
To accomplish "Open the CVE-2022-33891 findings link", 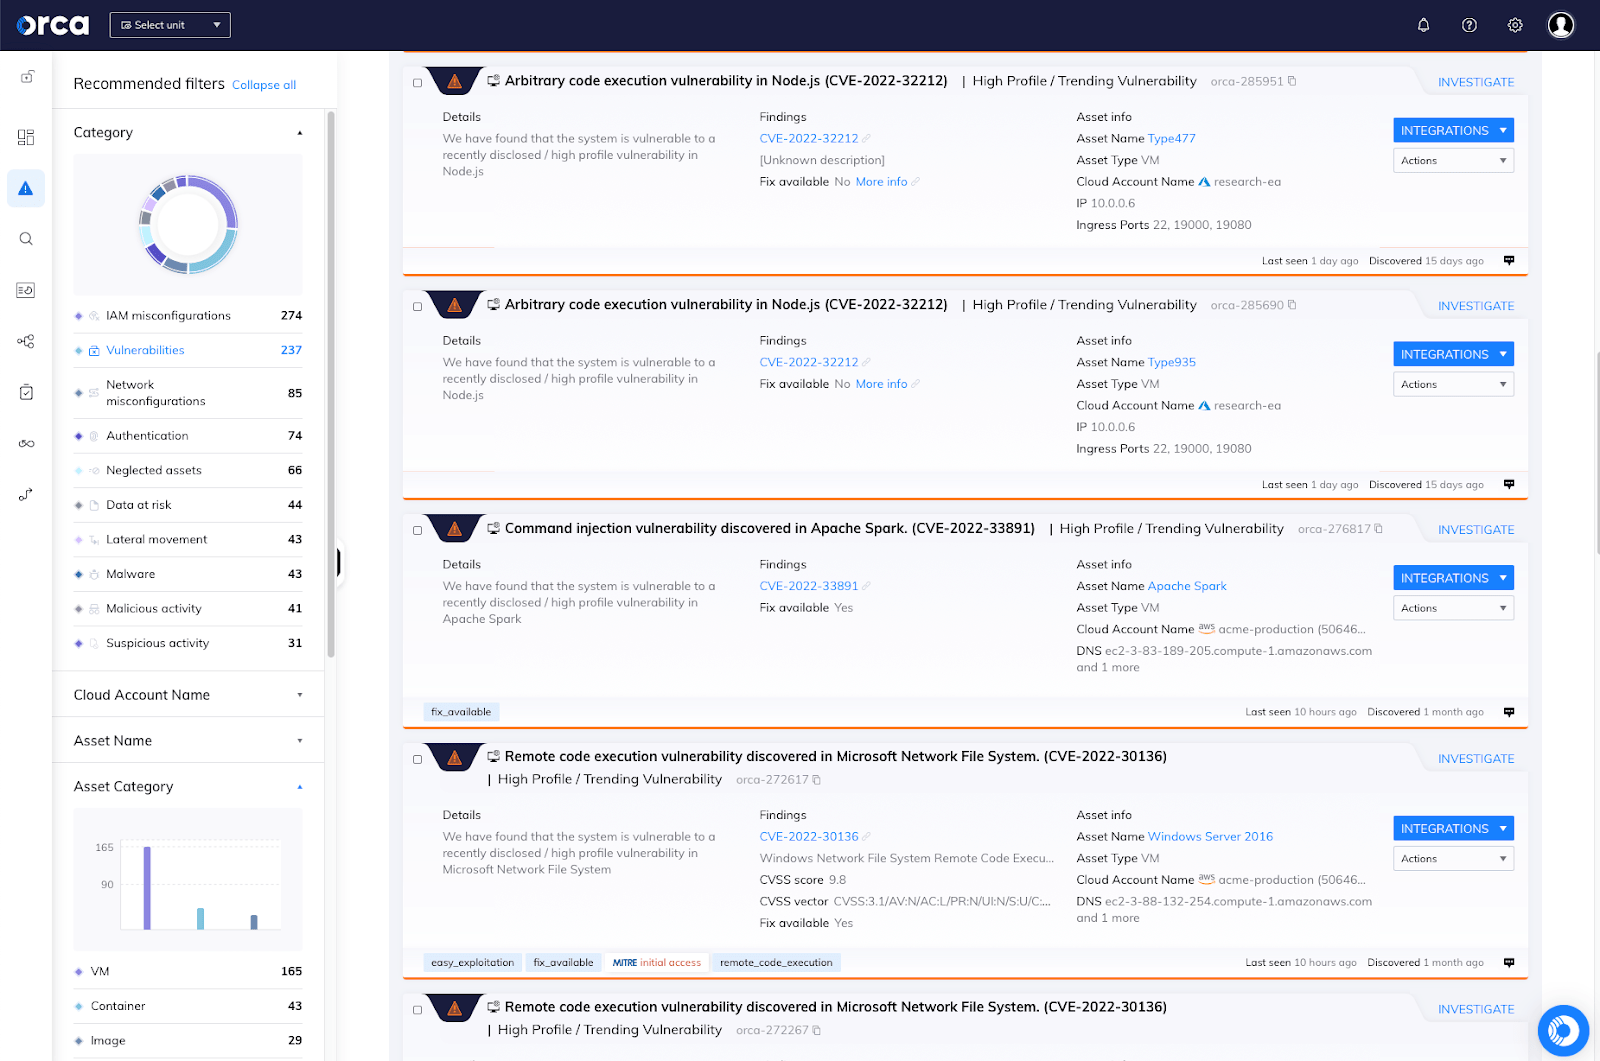I will coord(808,585).
